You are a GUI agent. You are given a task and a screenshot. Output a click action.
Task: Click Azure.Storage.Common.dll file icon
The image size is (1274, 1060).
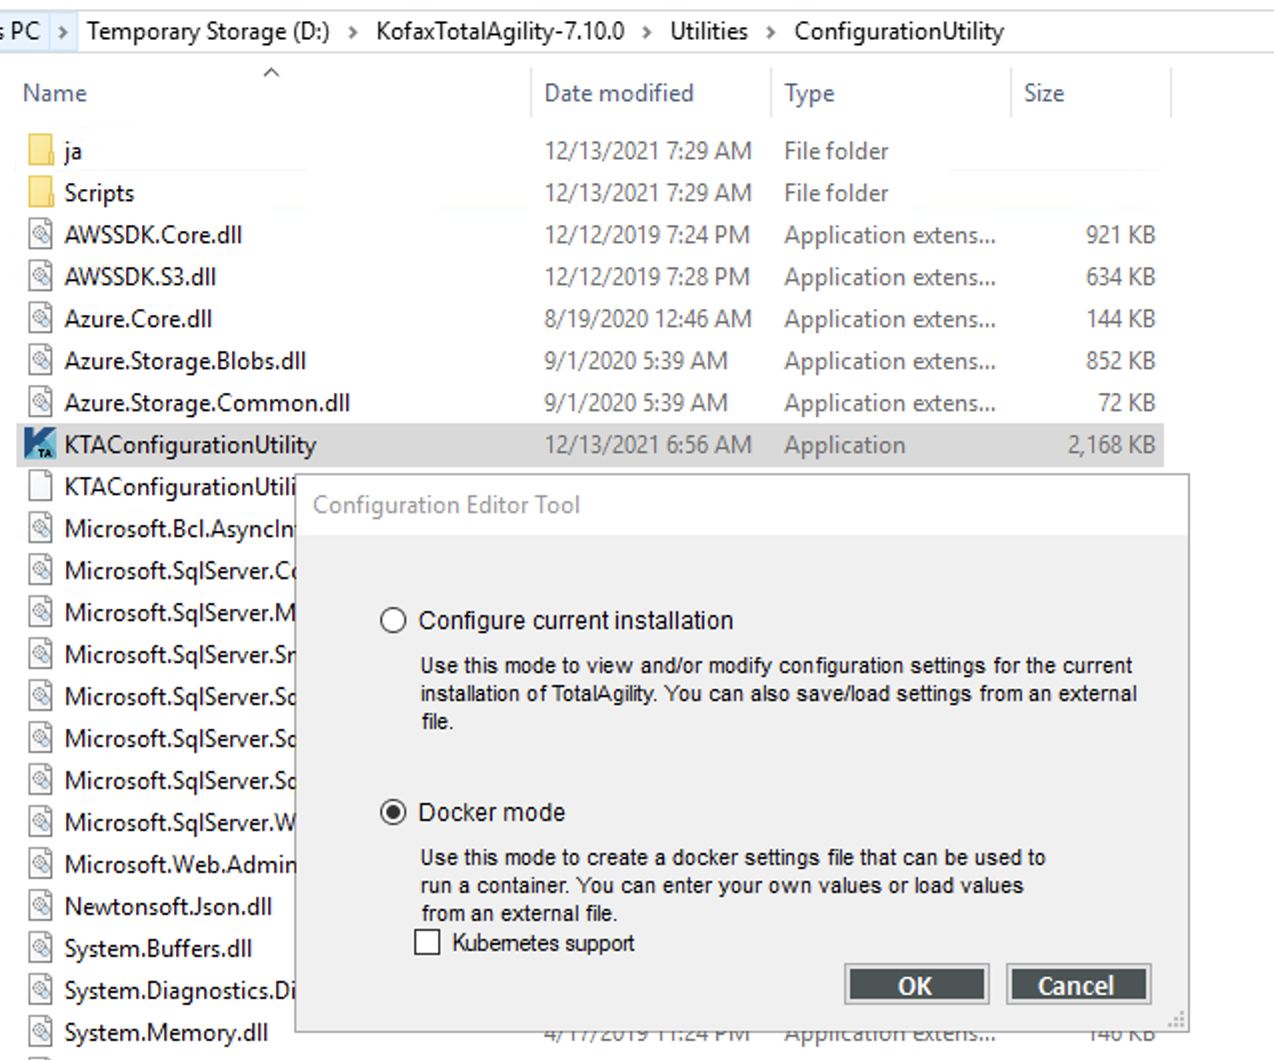[x=40, y=402]
